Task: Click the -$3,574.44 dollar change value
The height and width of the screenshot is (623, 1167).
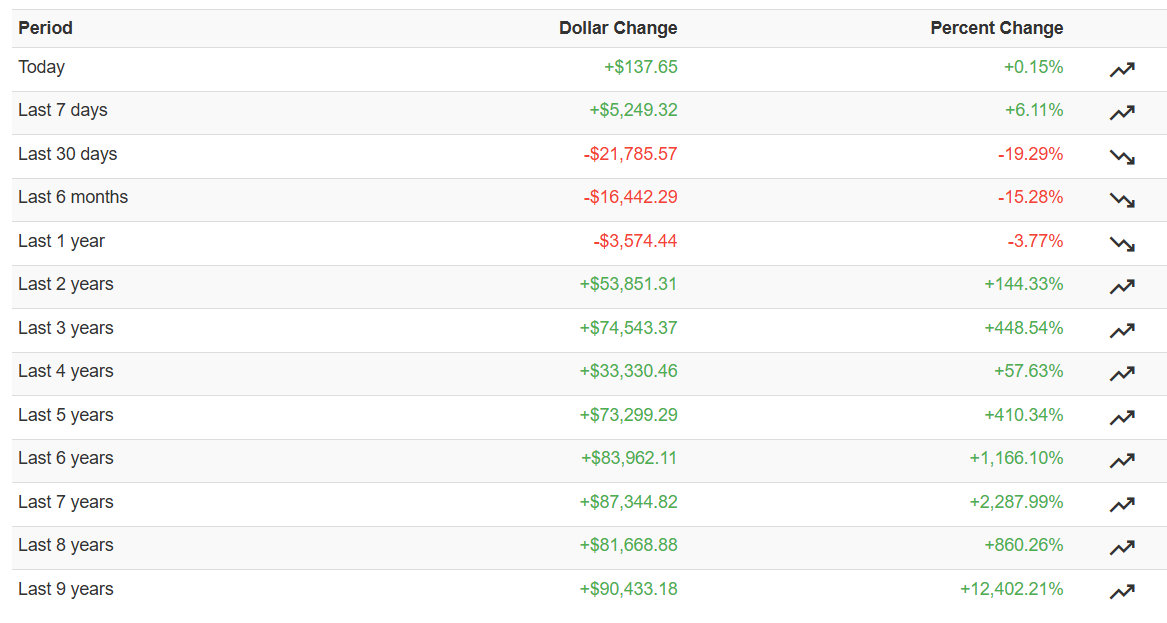Action: click(635, 241)
